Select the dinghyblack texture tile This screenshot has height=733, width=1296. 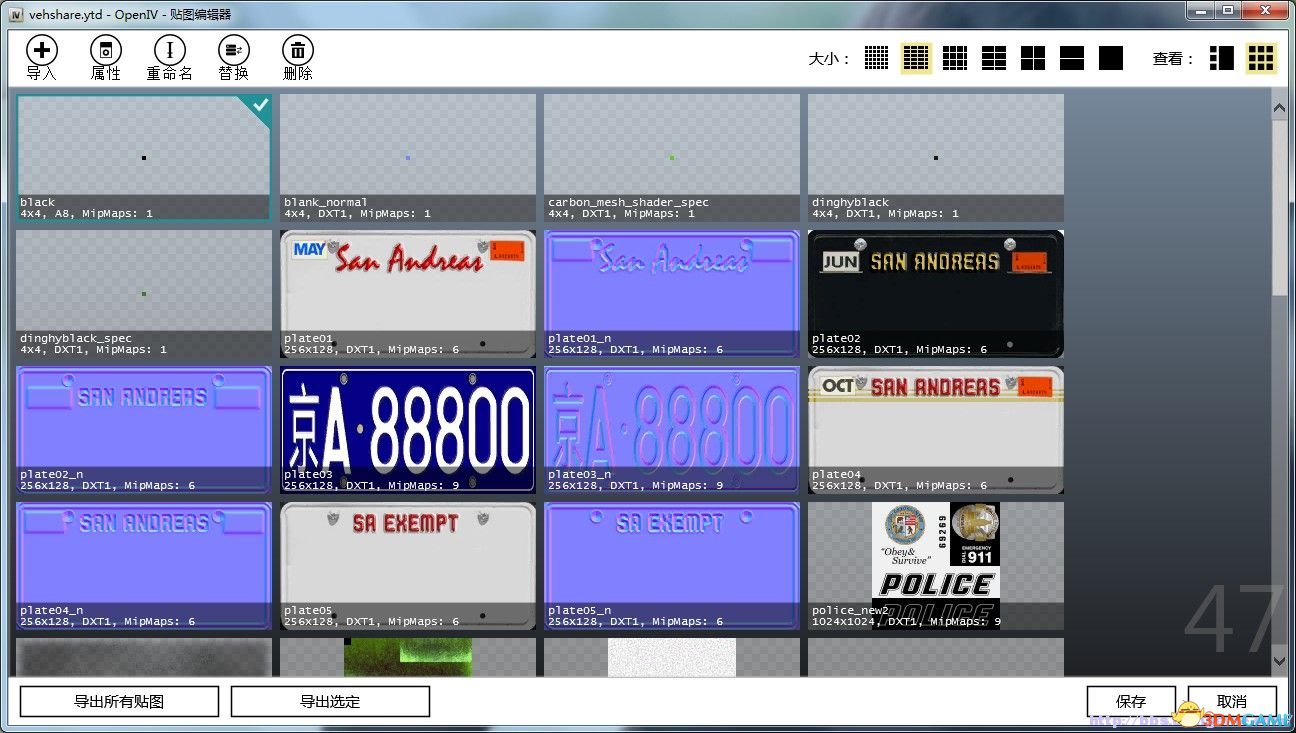(x=936, y=158)
